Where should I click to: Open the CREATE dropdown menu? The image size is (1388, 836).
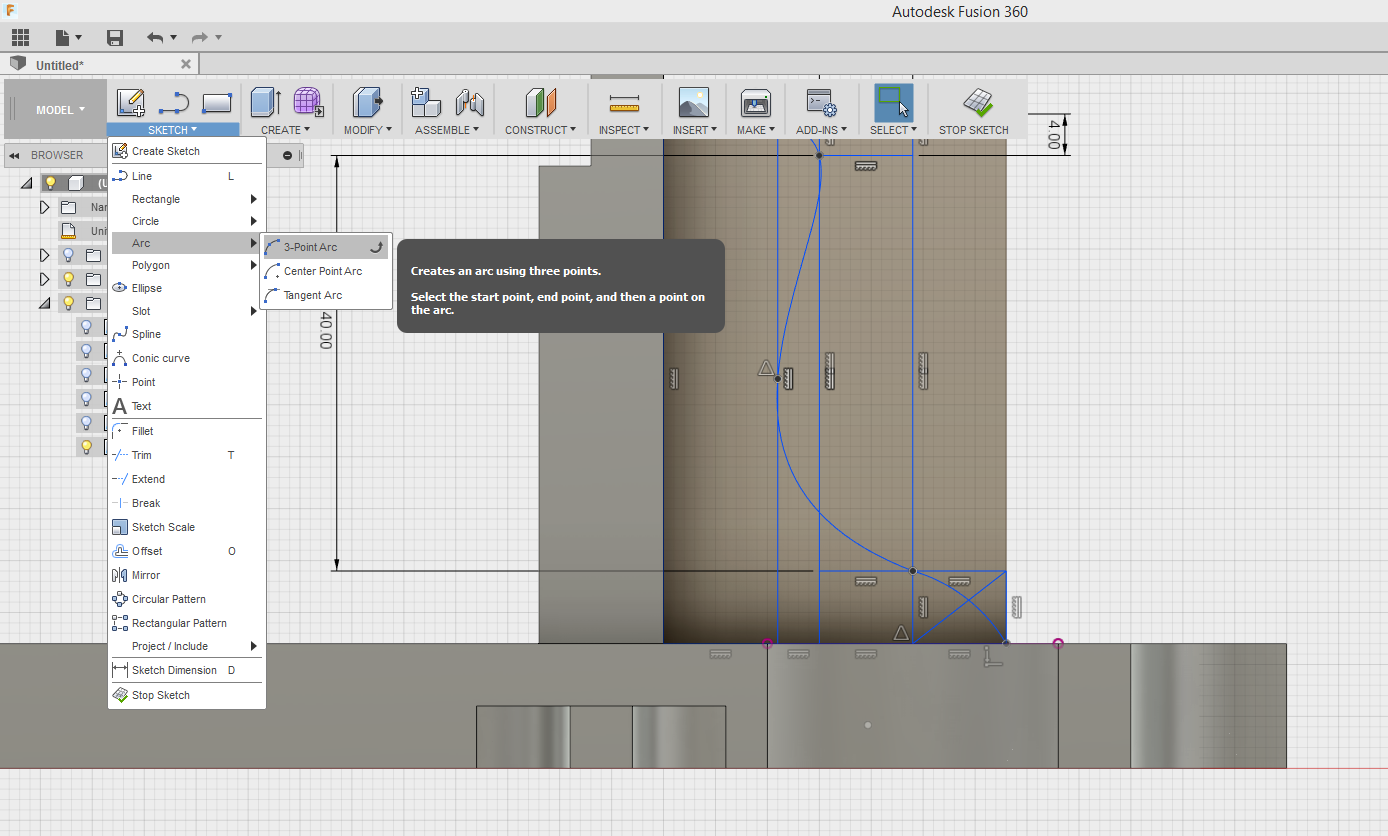(x=285, y=130)
